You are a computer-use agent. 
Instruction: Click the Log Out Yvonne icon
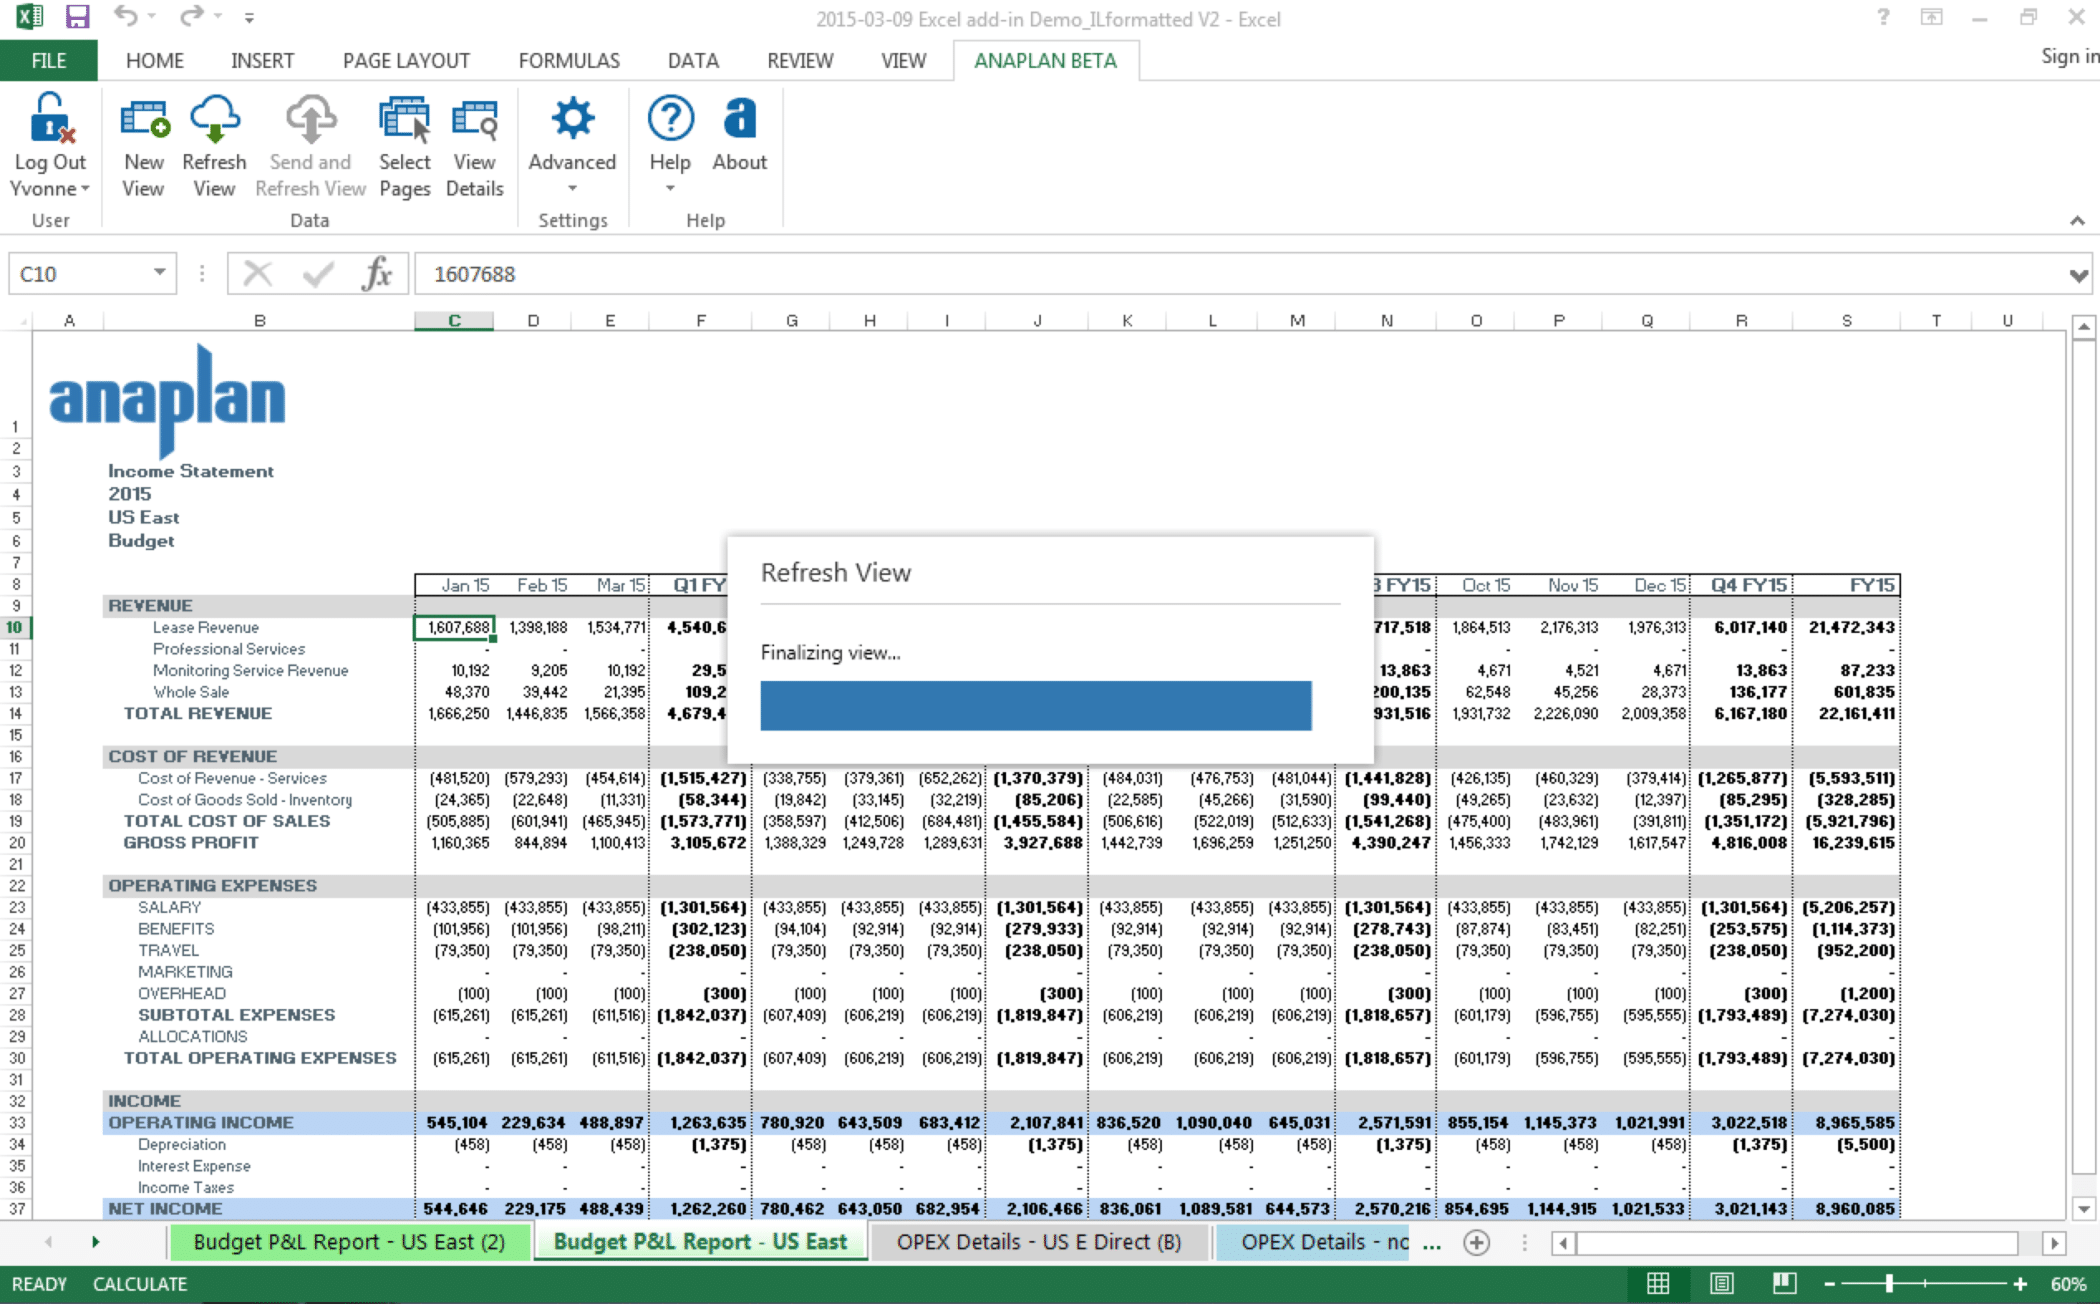click(x=51, y=118)
